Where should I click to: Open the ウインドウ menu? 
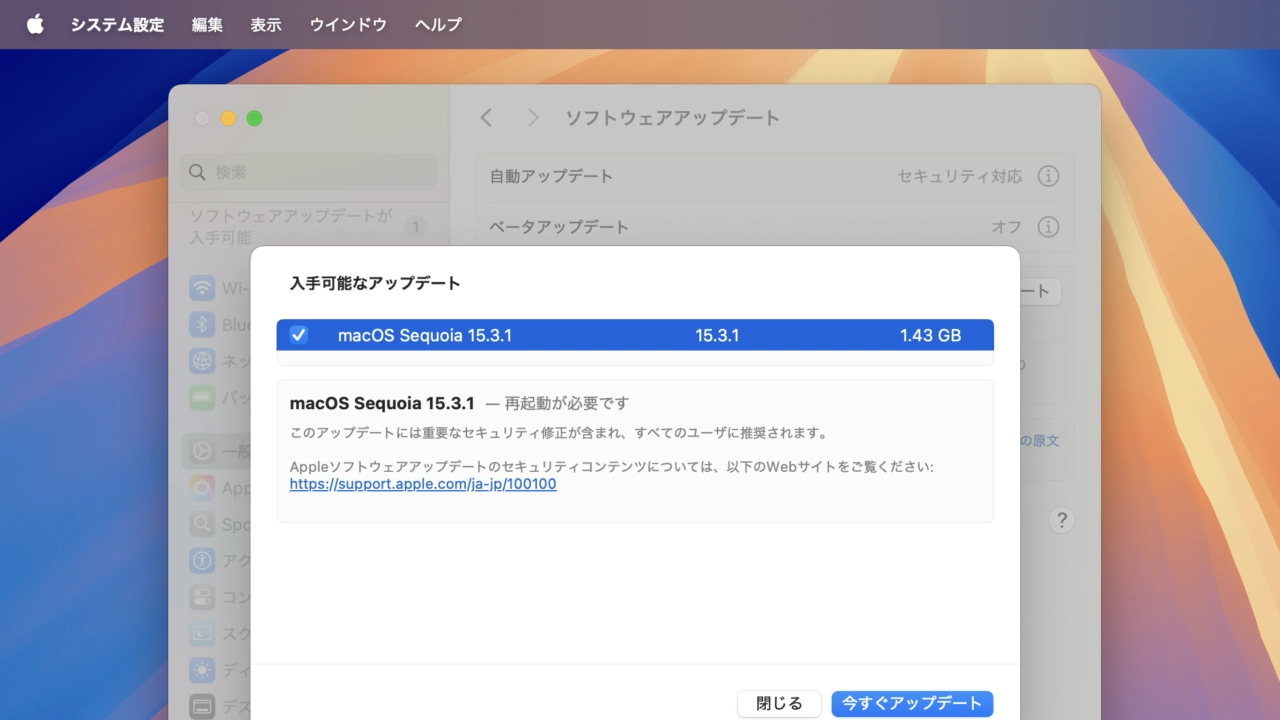[x=348, y=25]
